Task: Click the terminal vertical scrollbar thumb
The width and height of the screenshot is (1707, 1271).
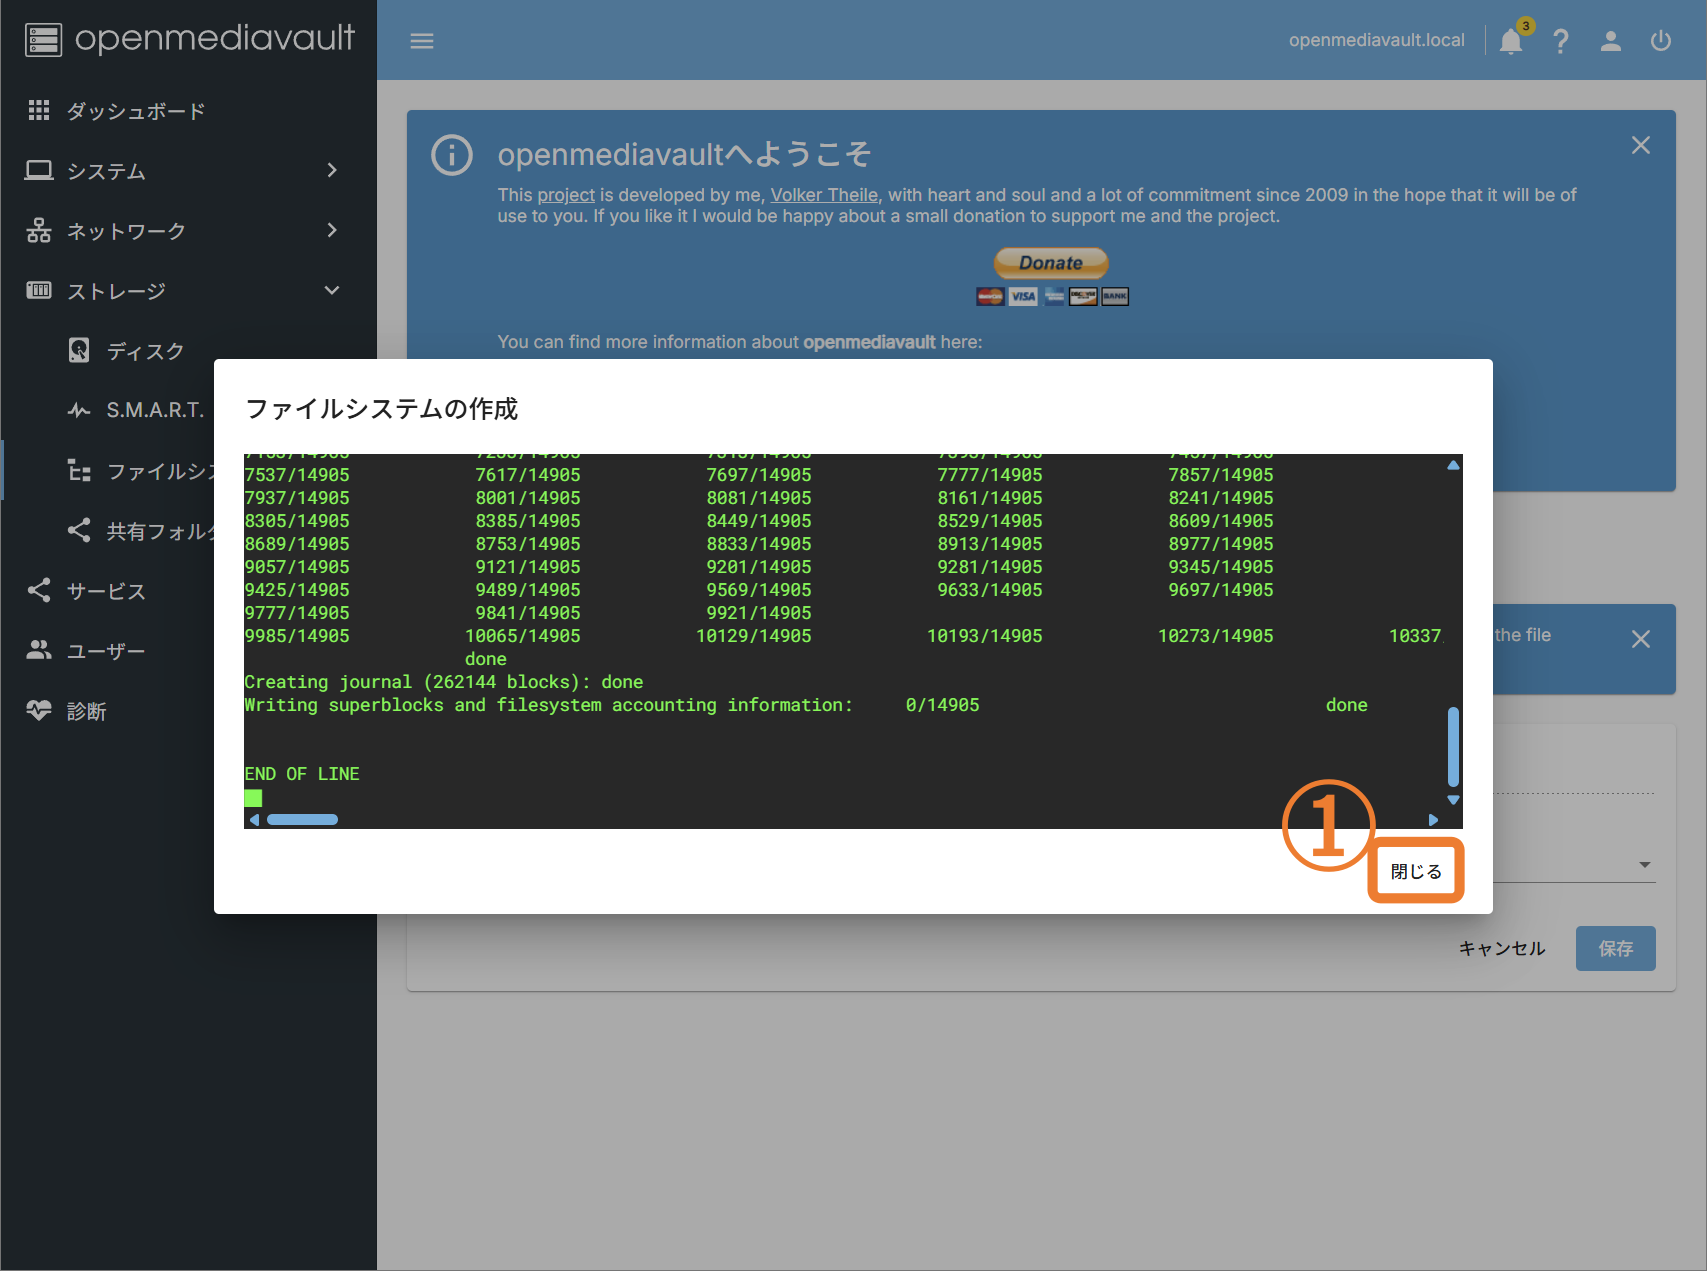Action: click(1453, 747)
